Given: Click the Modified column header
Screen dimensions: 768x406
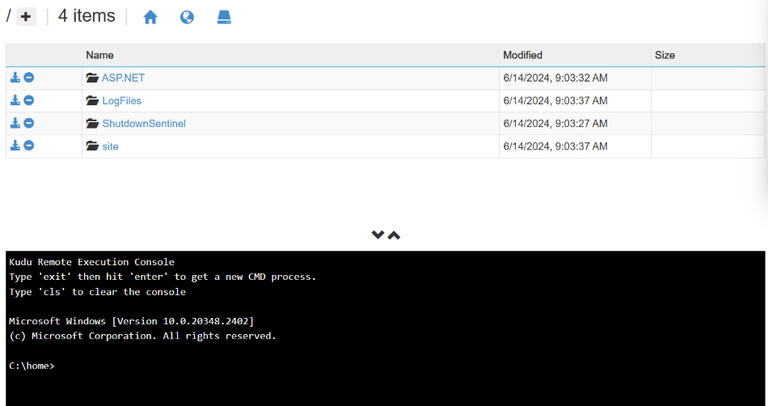Looking at the screenshot, I should (x=522, y=55).
